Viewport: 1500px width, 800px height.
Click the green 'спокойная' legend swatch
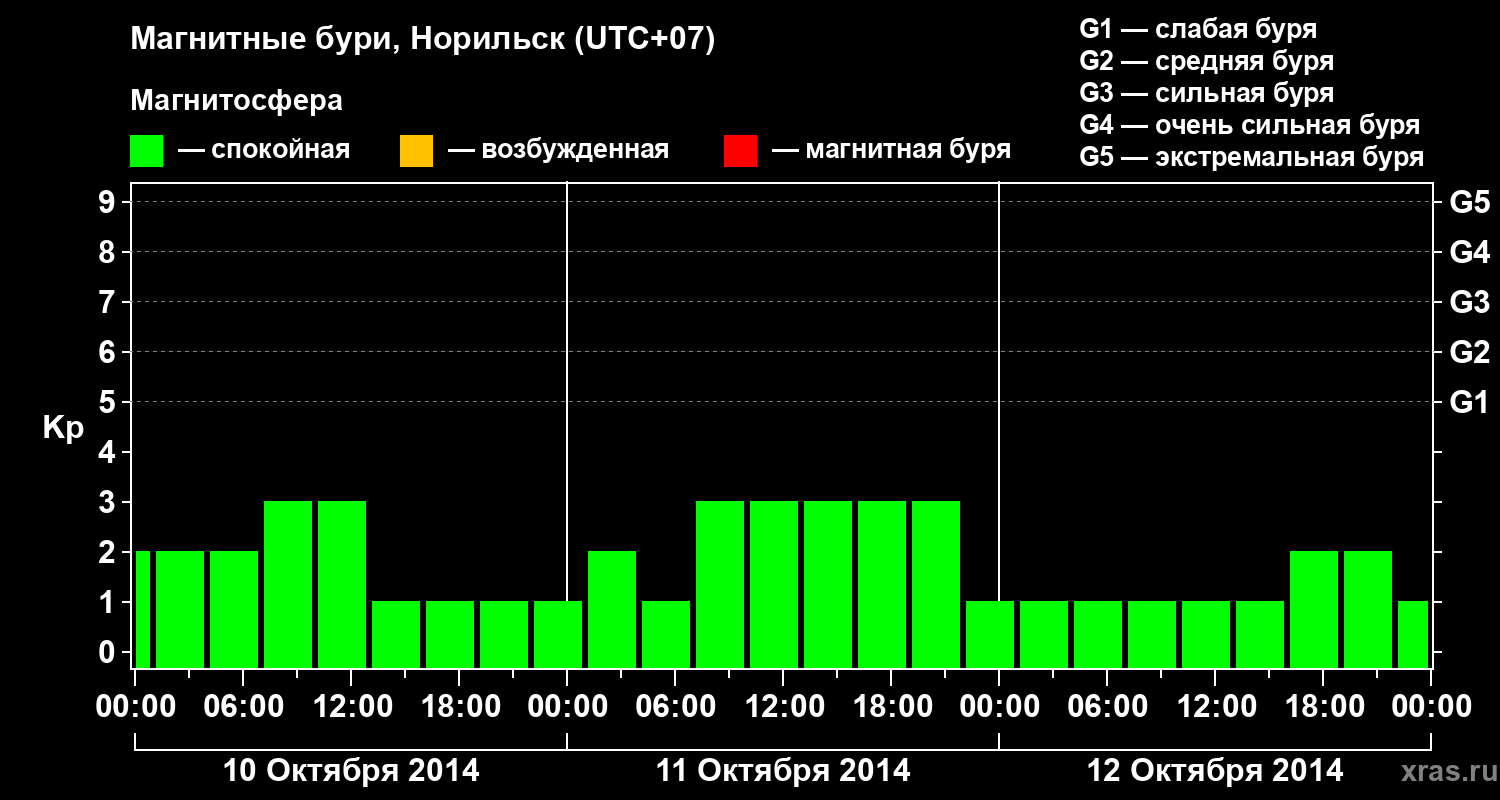click(x=147, y=151)
